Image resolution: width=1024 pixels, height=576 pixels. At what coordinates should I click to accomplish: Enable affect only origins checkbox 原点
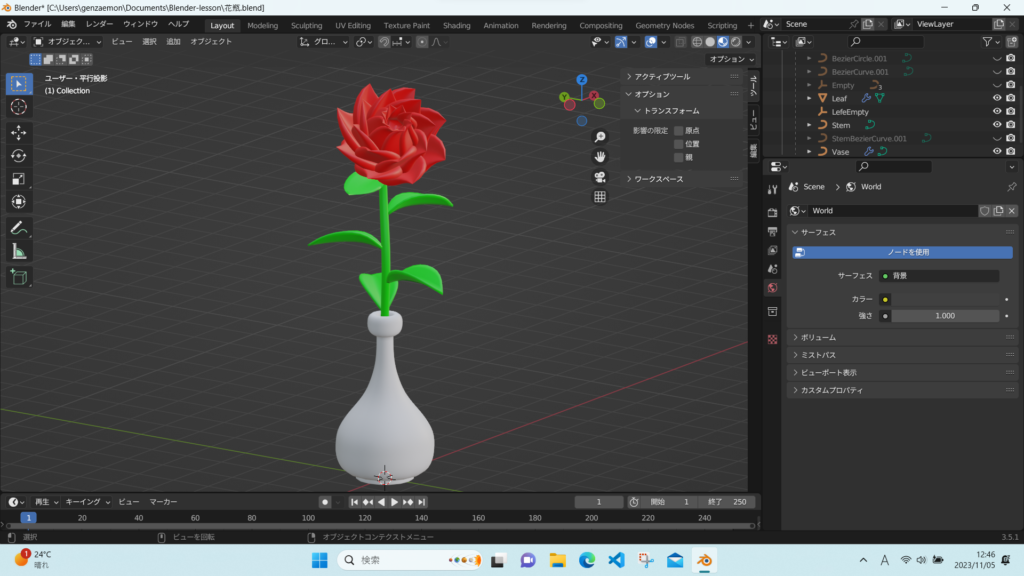click(x=679, y=131)
